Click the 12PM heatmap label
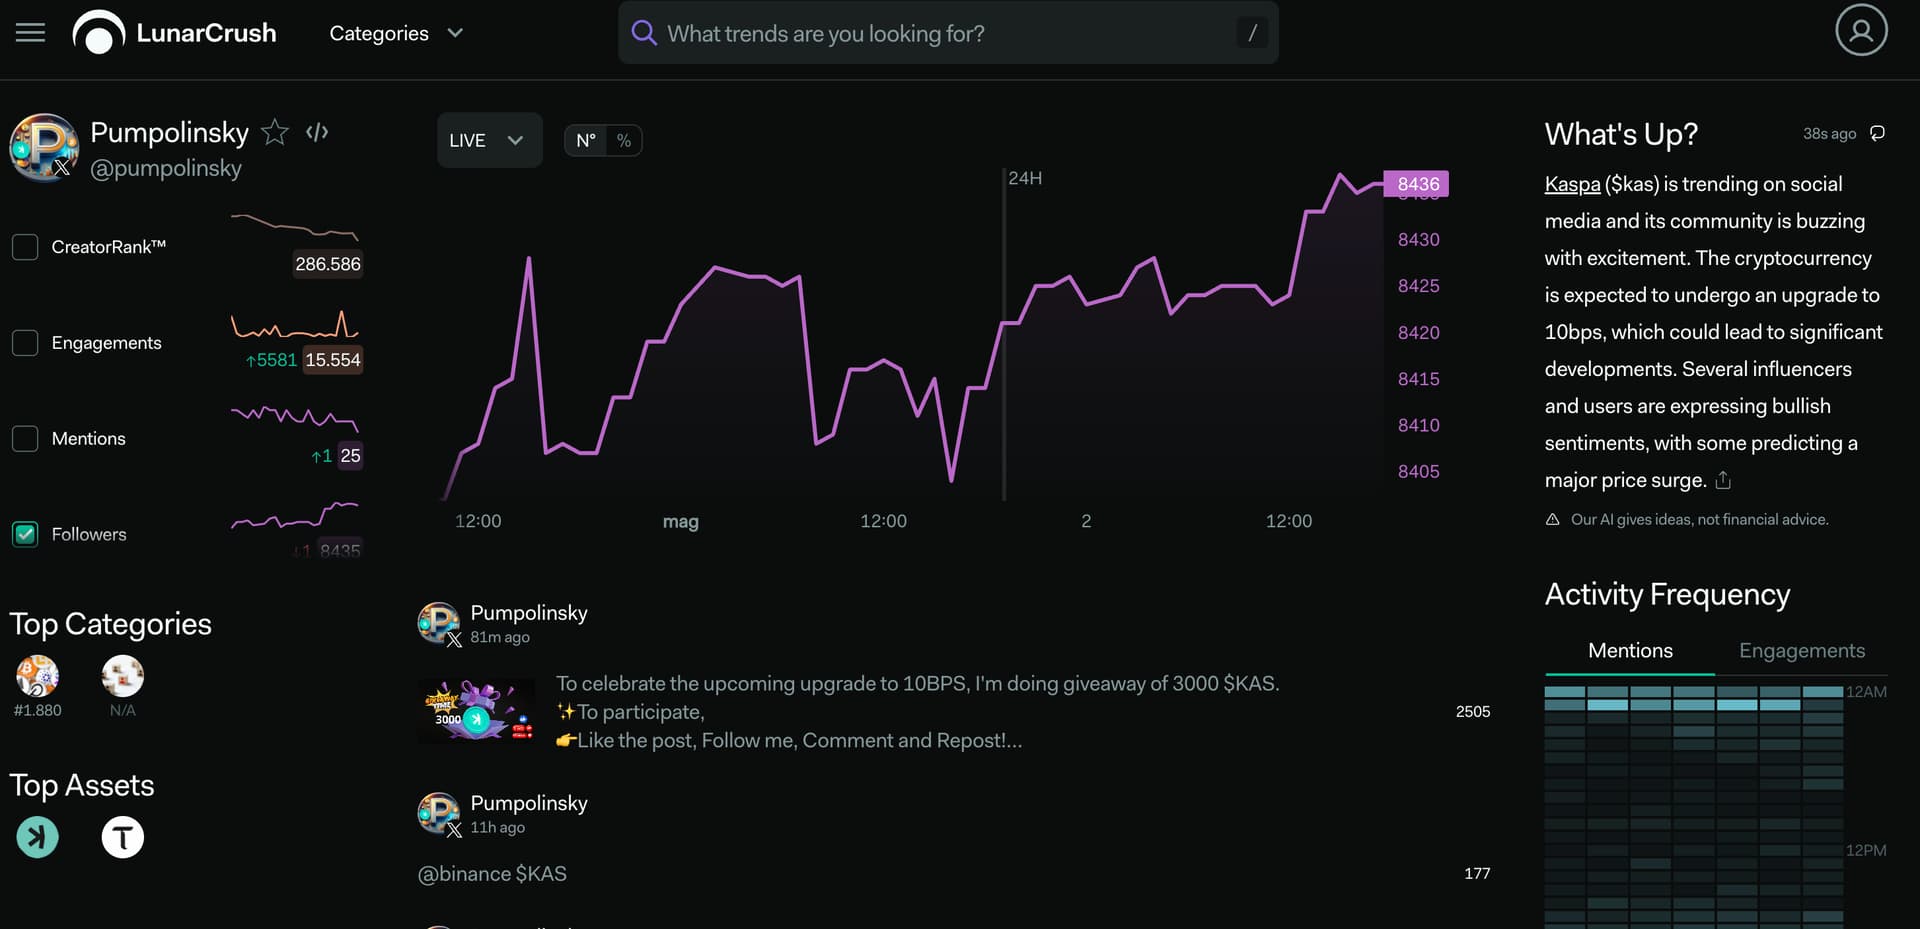 (1866, 851)
